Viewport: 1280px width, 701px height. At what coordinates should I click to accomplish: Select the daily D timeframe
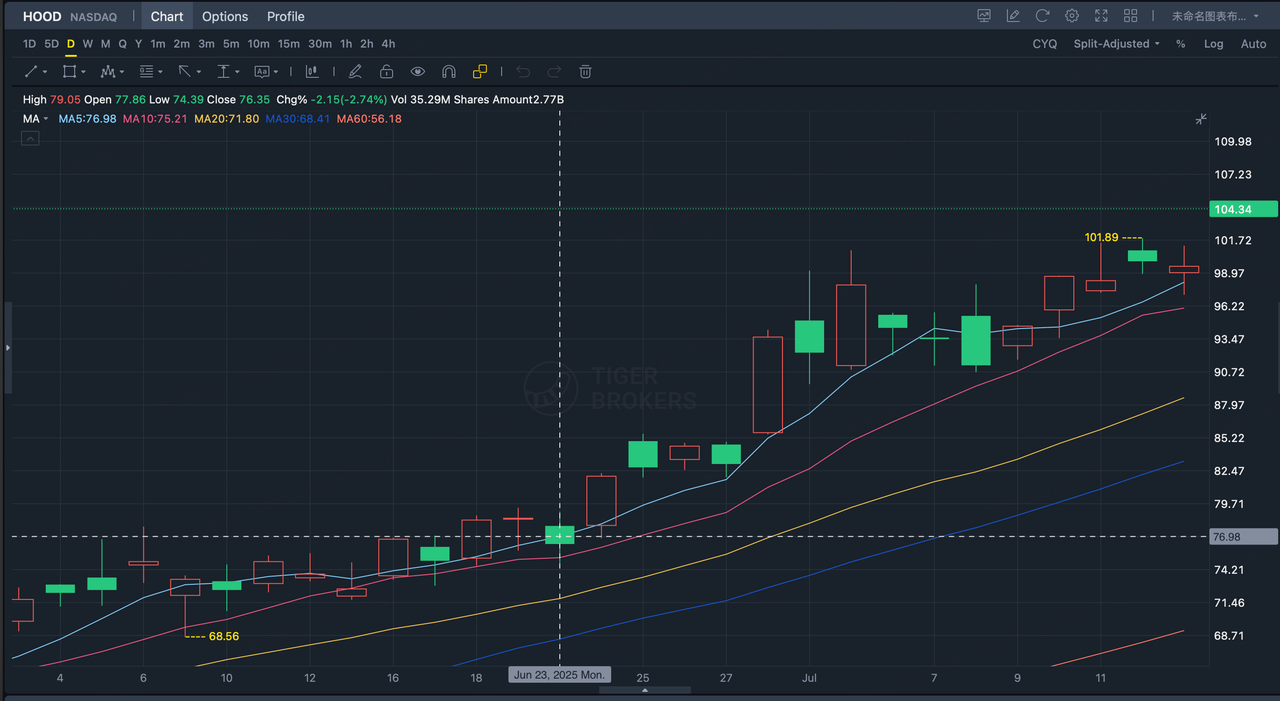pyautogui.click(x=71, y=44)
